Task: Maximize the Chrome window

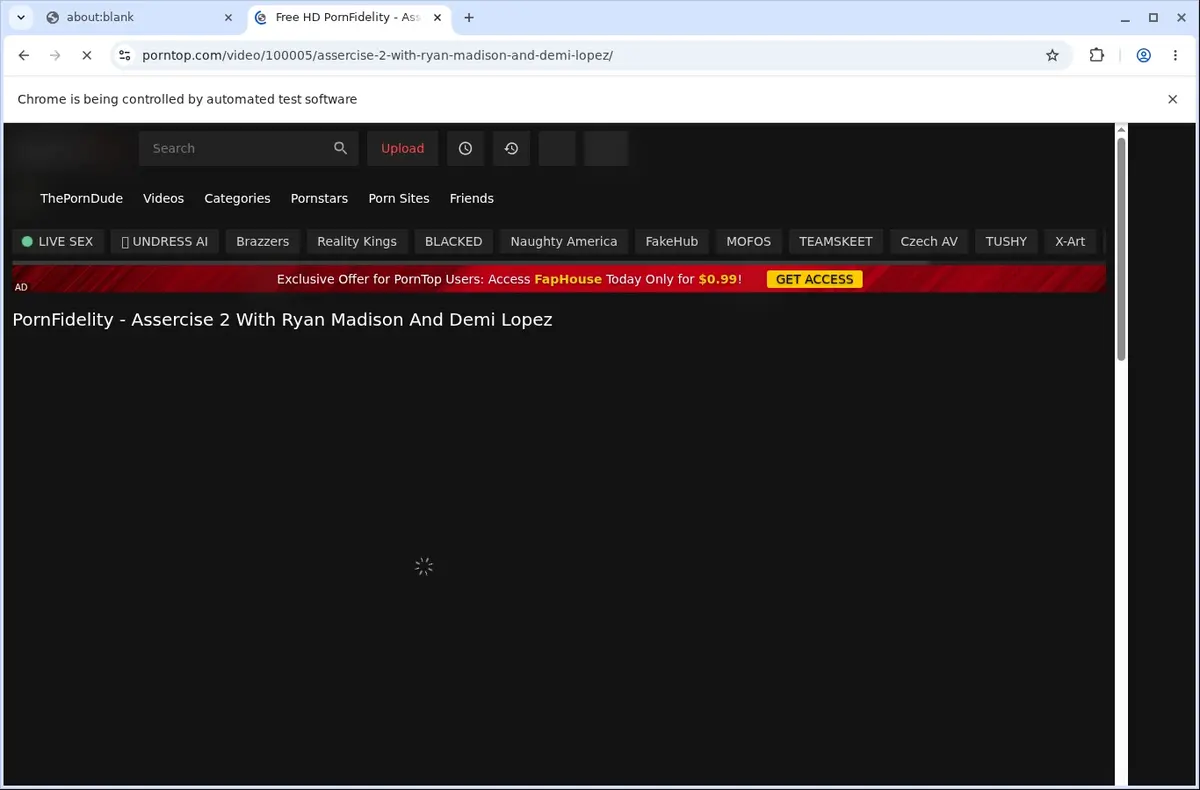Action: pyautogui.click(x=1153, y=17)
